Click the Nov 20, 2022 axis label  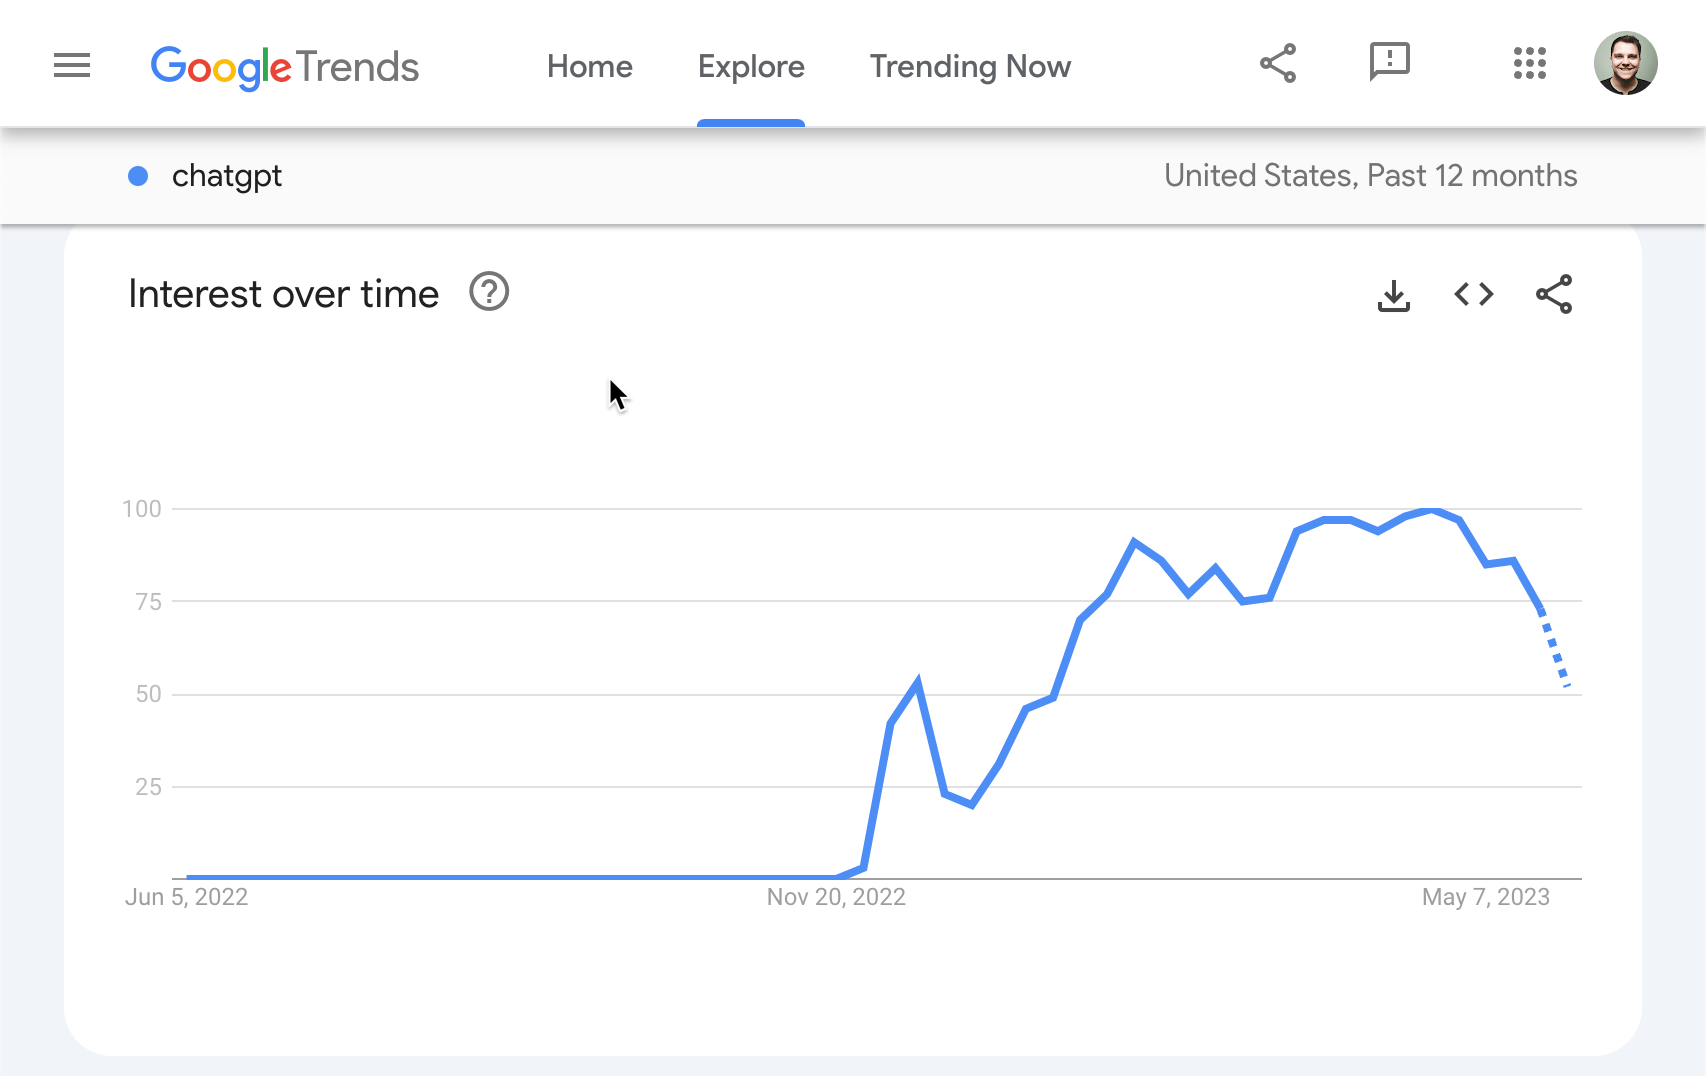click(x=836, y=897)
